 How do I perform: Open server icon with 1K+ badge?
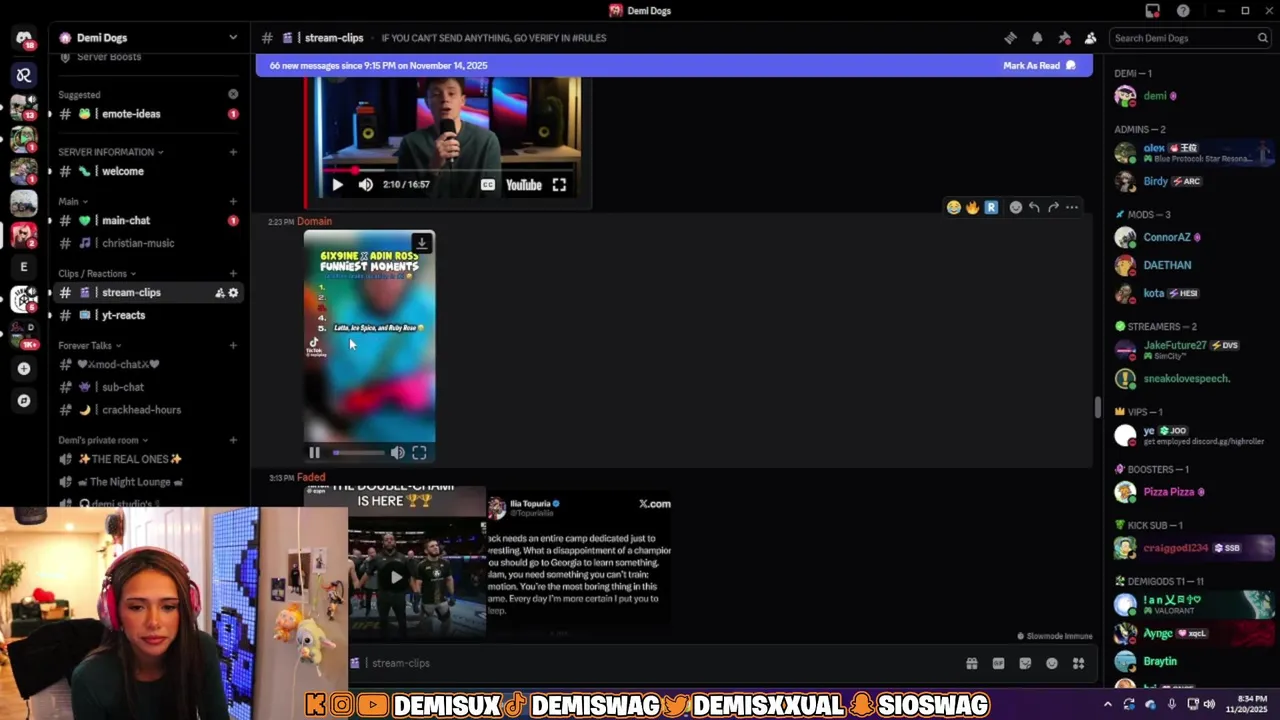pyautogui.click(x=24, y=334)
